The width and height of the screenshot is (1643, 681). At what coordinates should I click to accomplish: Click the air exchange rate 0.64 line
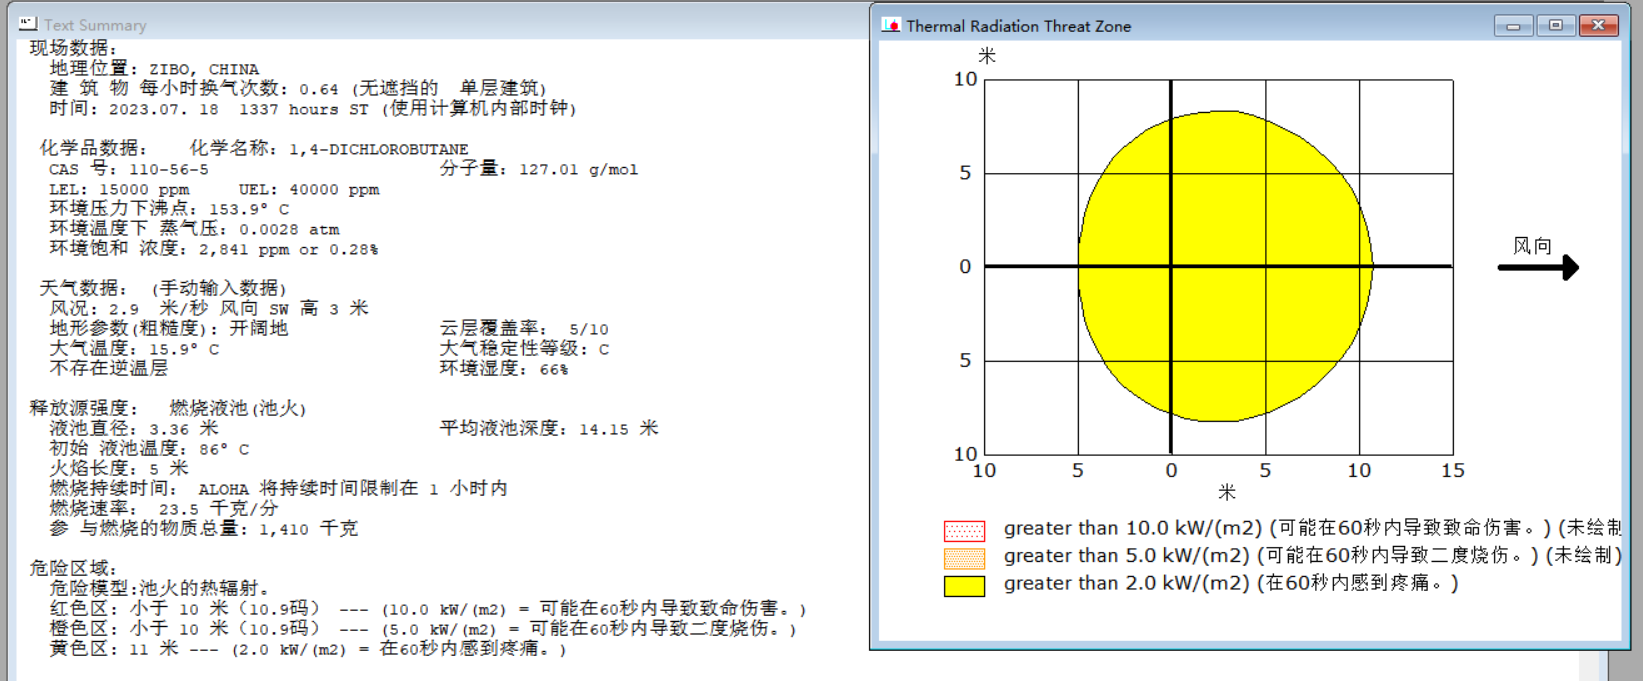pos(298,89)
